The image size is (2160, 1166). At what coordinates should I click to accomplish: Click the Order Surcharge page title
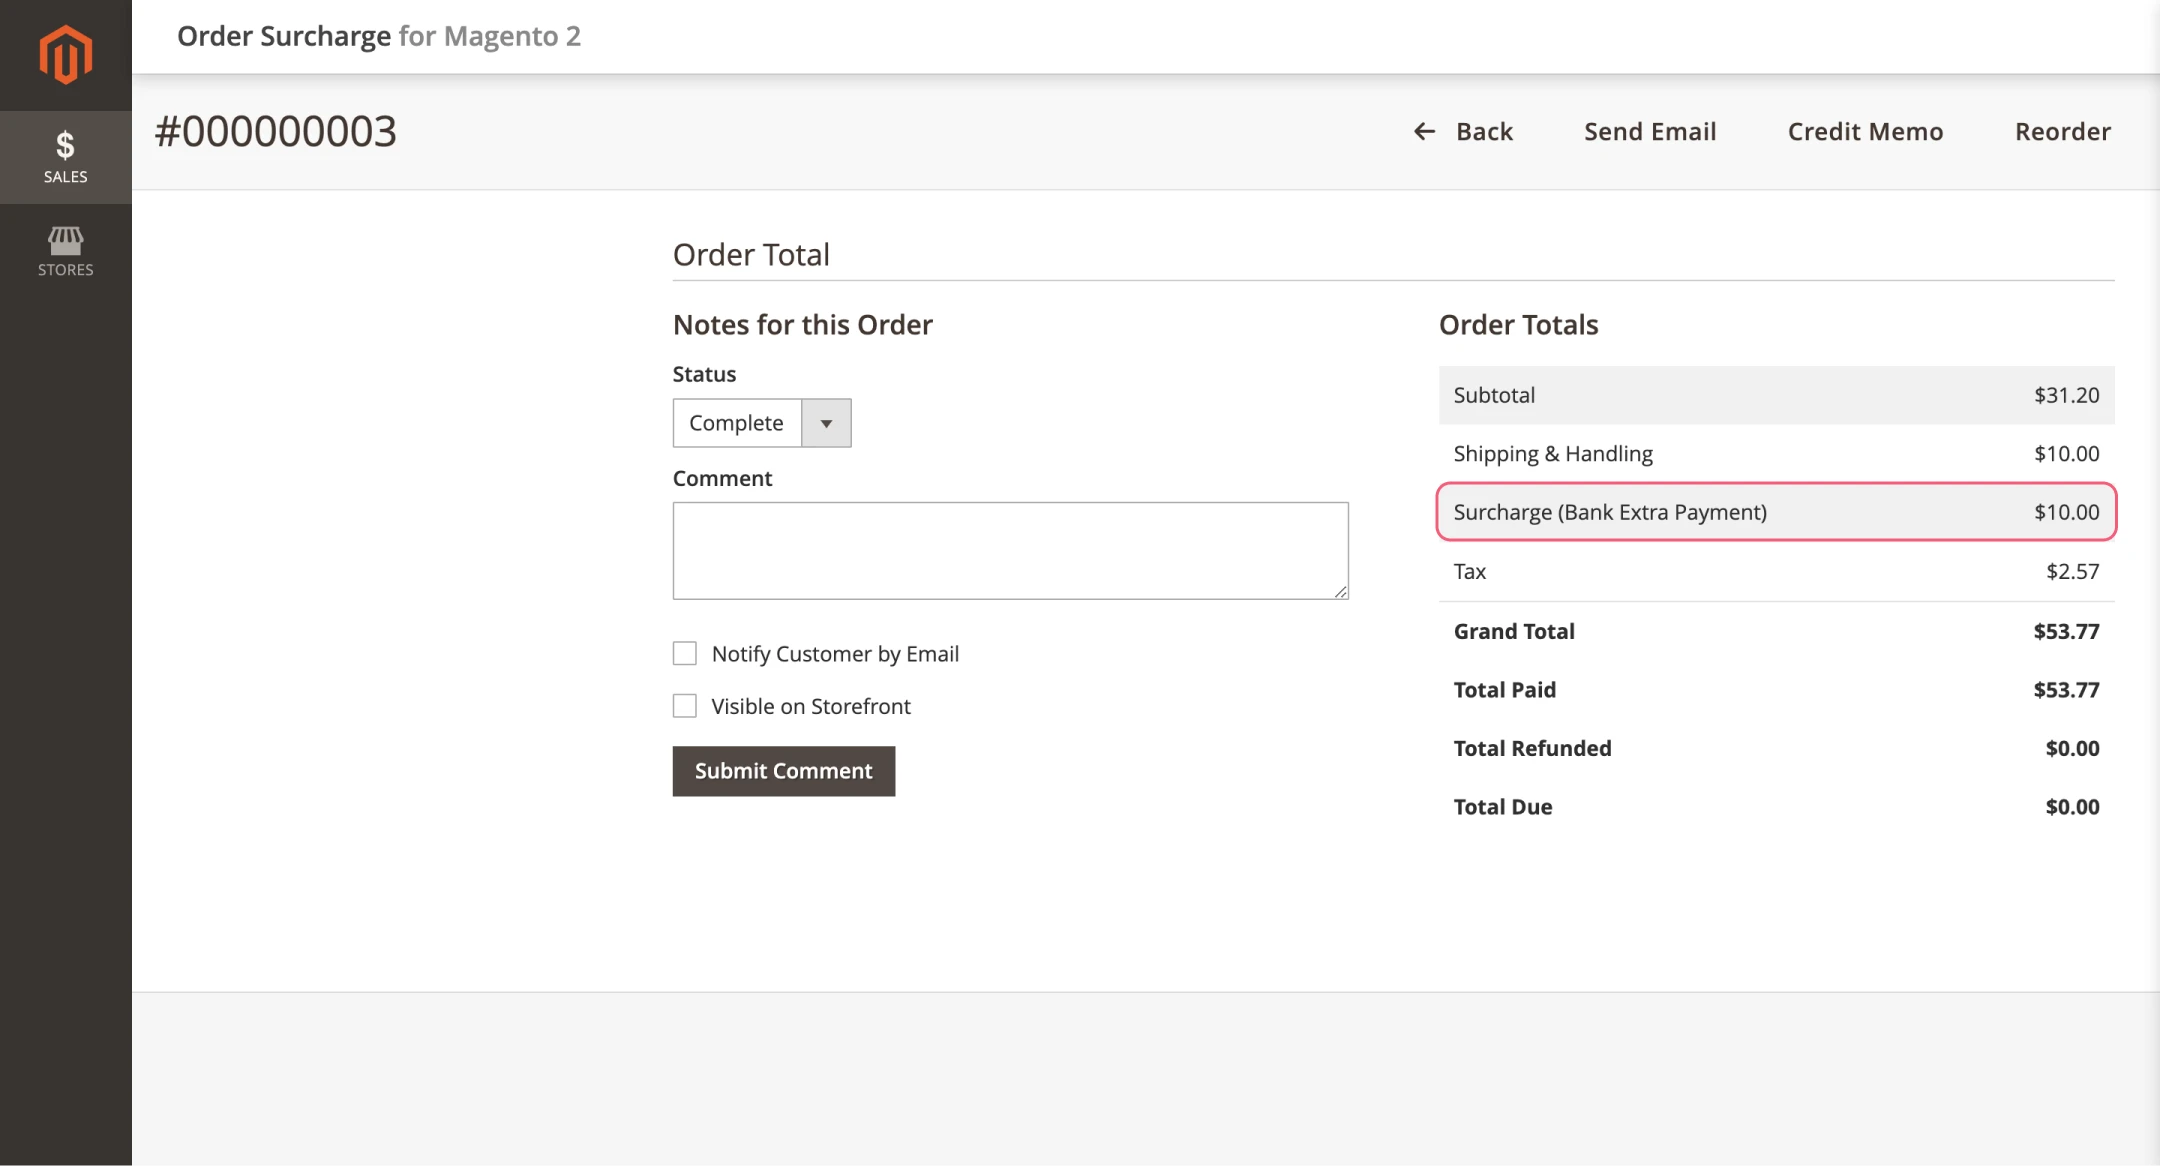coord(378,36)
